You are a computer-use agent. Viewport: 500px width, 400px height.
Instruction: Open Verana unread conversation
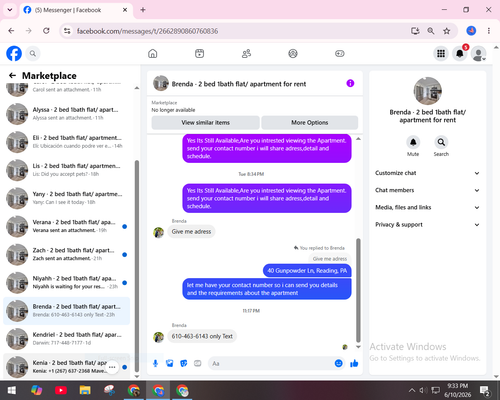tap(67, 226)
